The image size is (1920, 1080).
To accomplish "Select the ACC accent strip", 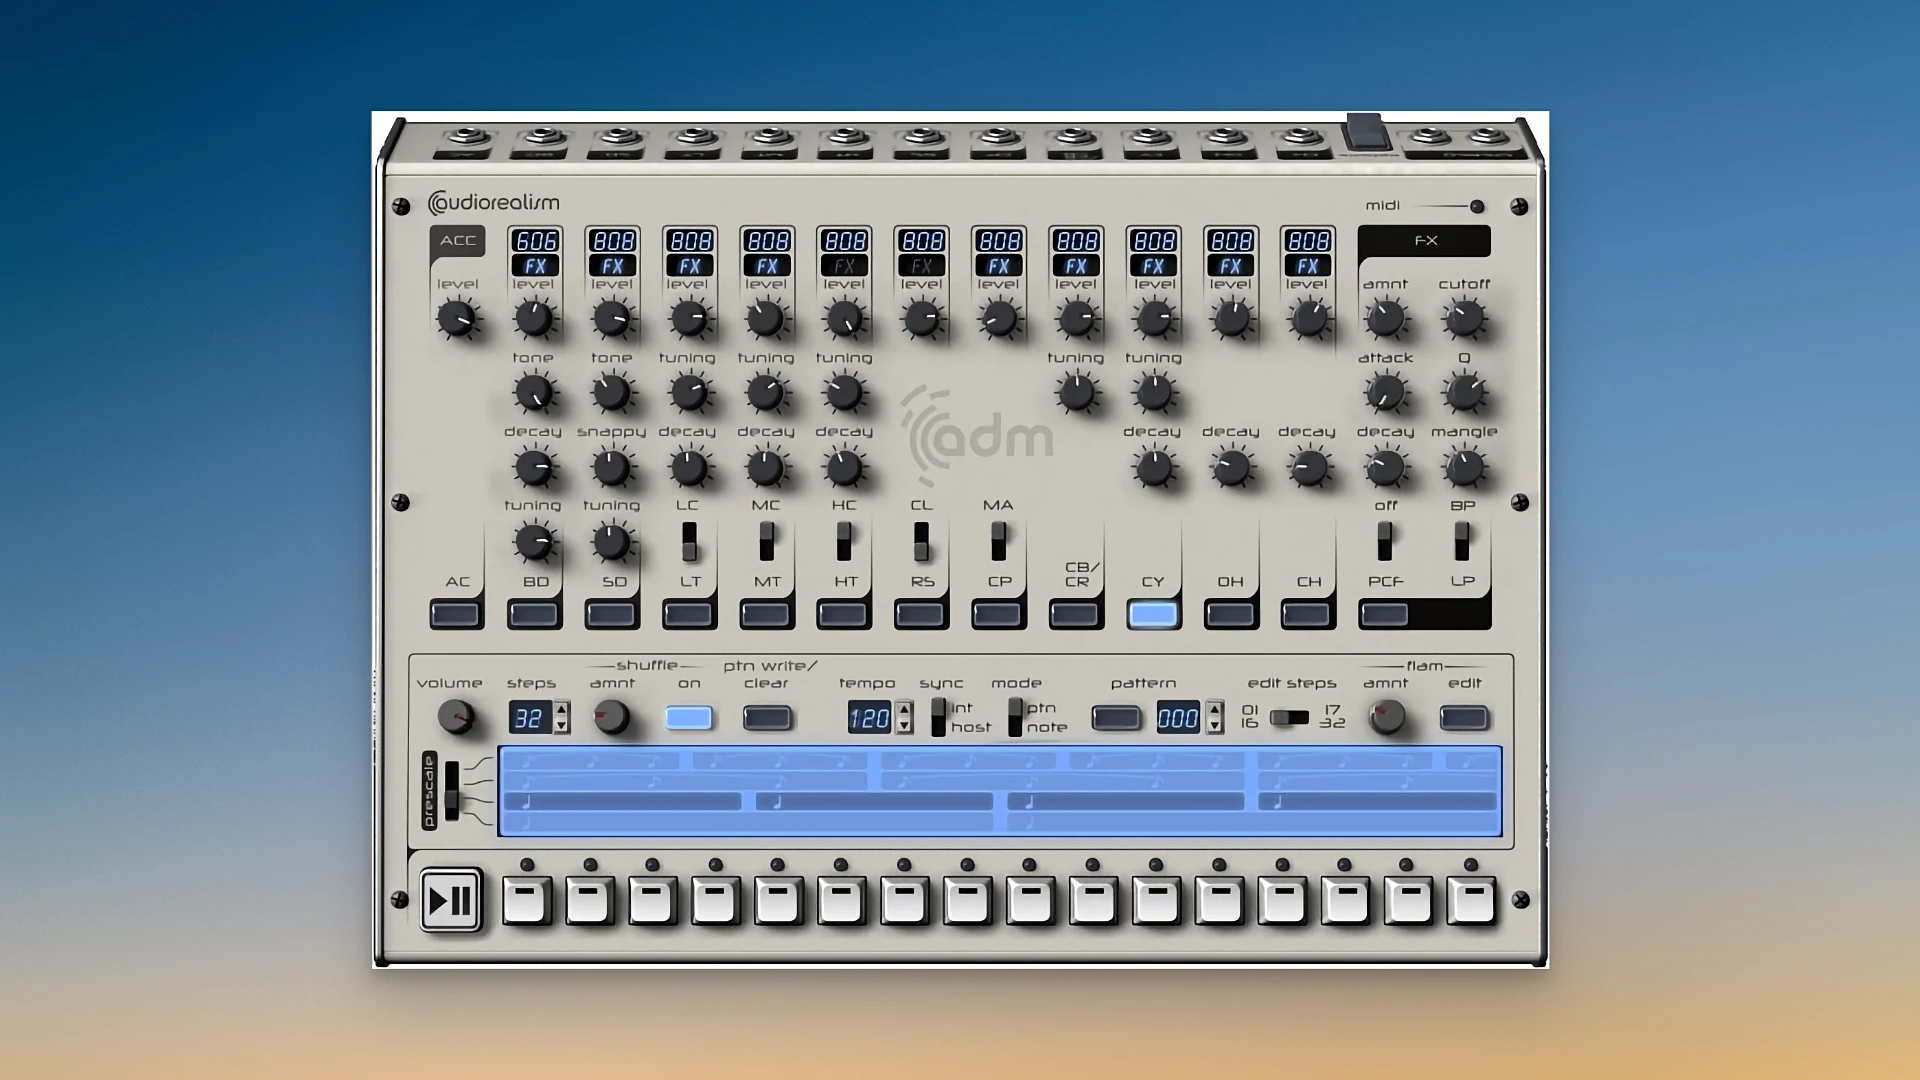I will tap(457, 240).
